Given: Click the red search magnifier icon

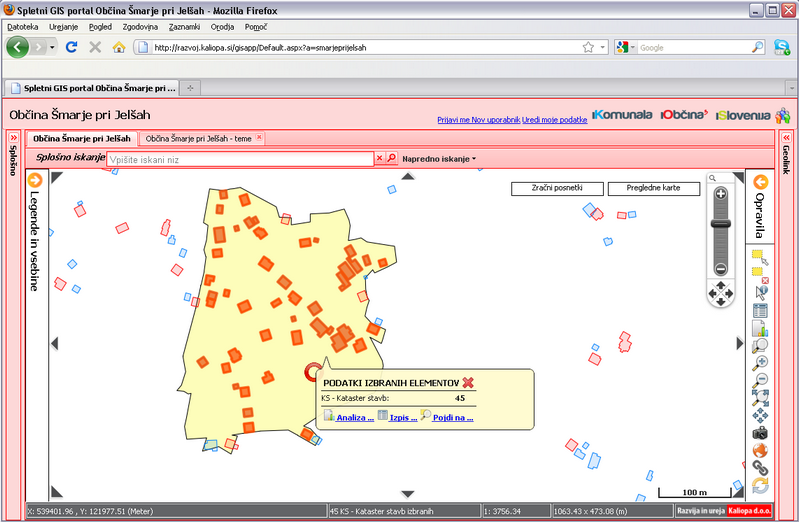Looking at the screenshot, I should coord(392,158).
